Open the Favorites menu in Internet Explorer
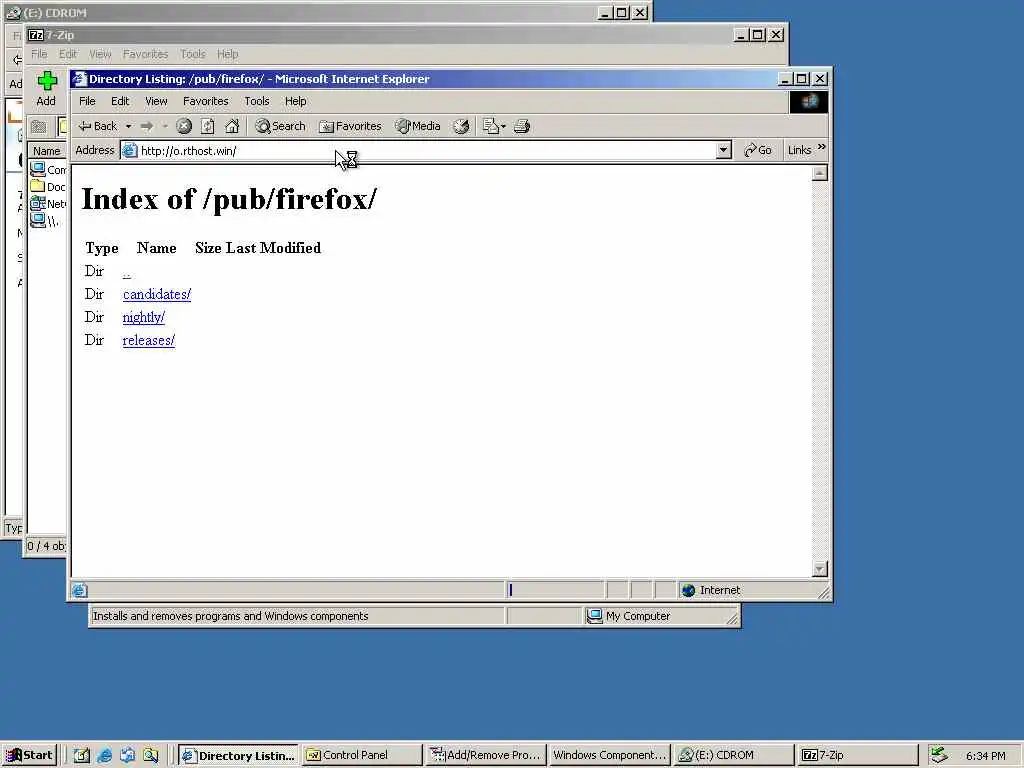The width and height of the screenshot is (1024, 768). click(x=206, y=101)
